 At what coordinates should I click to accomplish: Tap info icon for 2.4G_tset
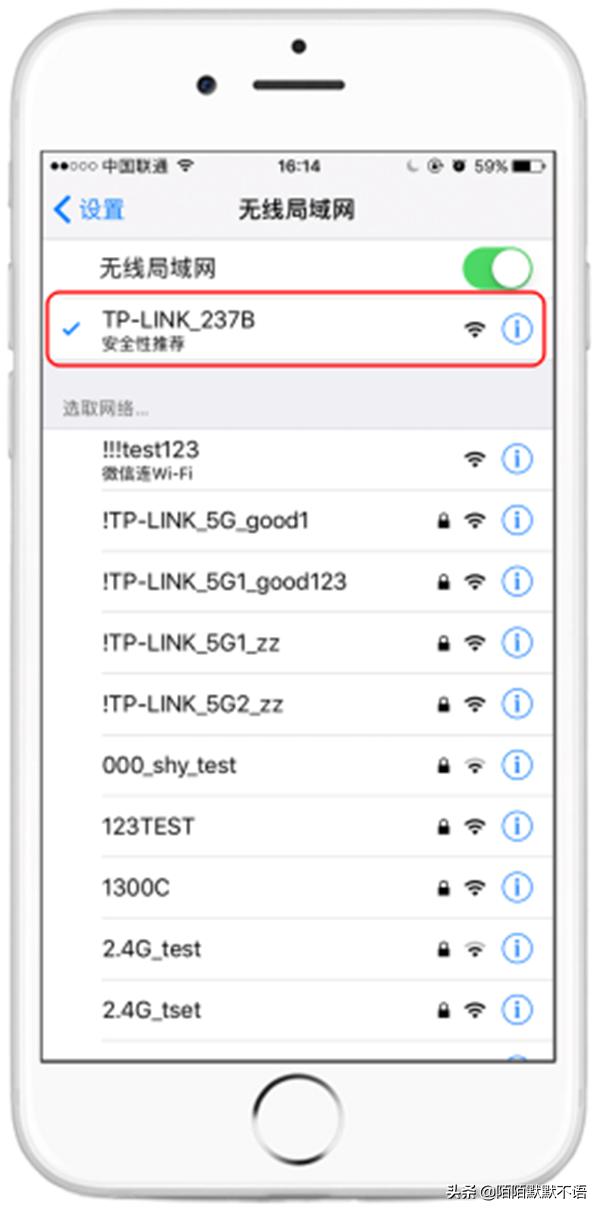(516, 1010)
